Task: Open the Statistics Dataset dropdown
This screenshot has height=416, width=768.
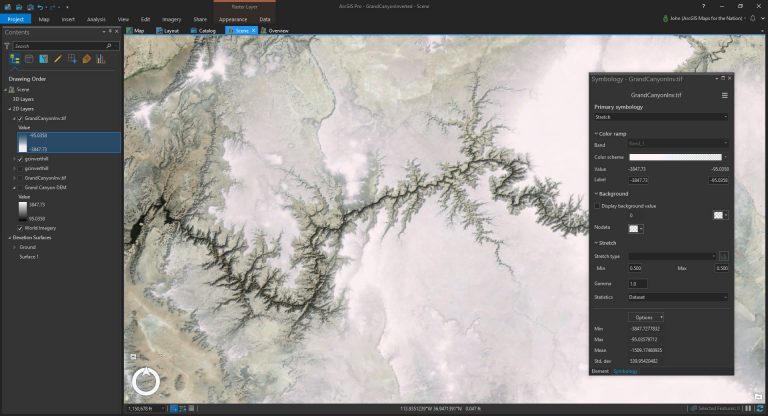Action: point(678,297)
